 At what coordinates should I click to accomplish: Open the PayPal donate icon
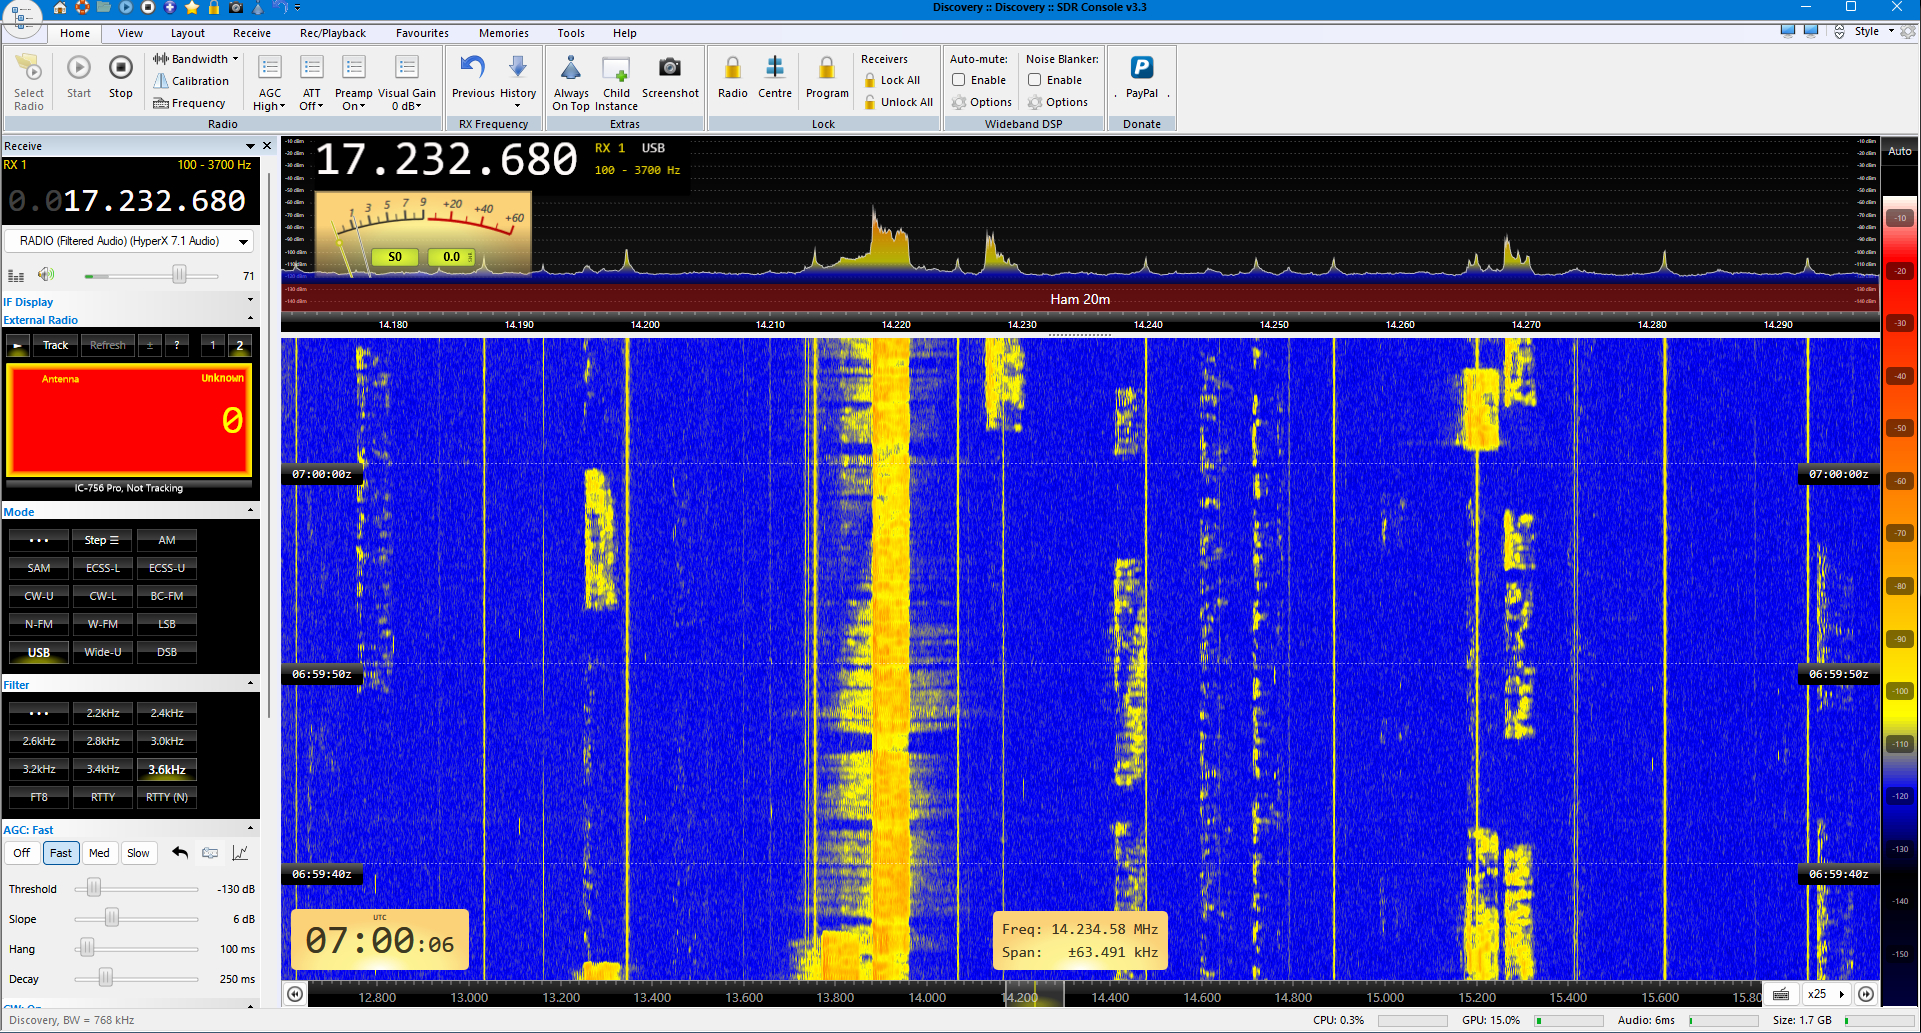click(x=1141, y=68)
